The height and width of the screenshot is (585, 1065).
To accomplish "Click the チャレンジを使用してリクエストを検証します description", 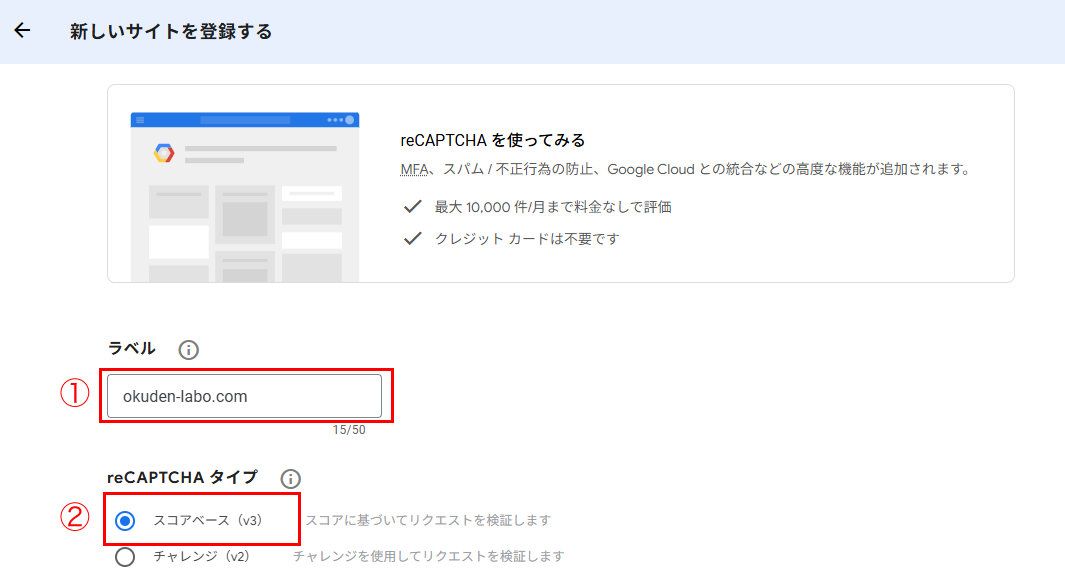I will (x=428, y=556).
